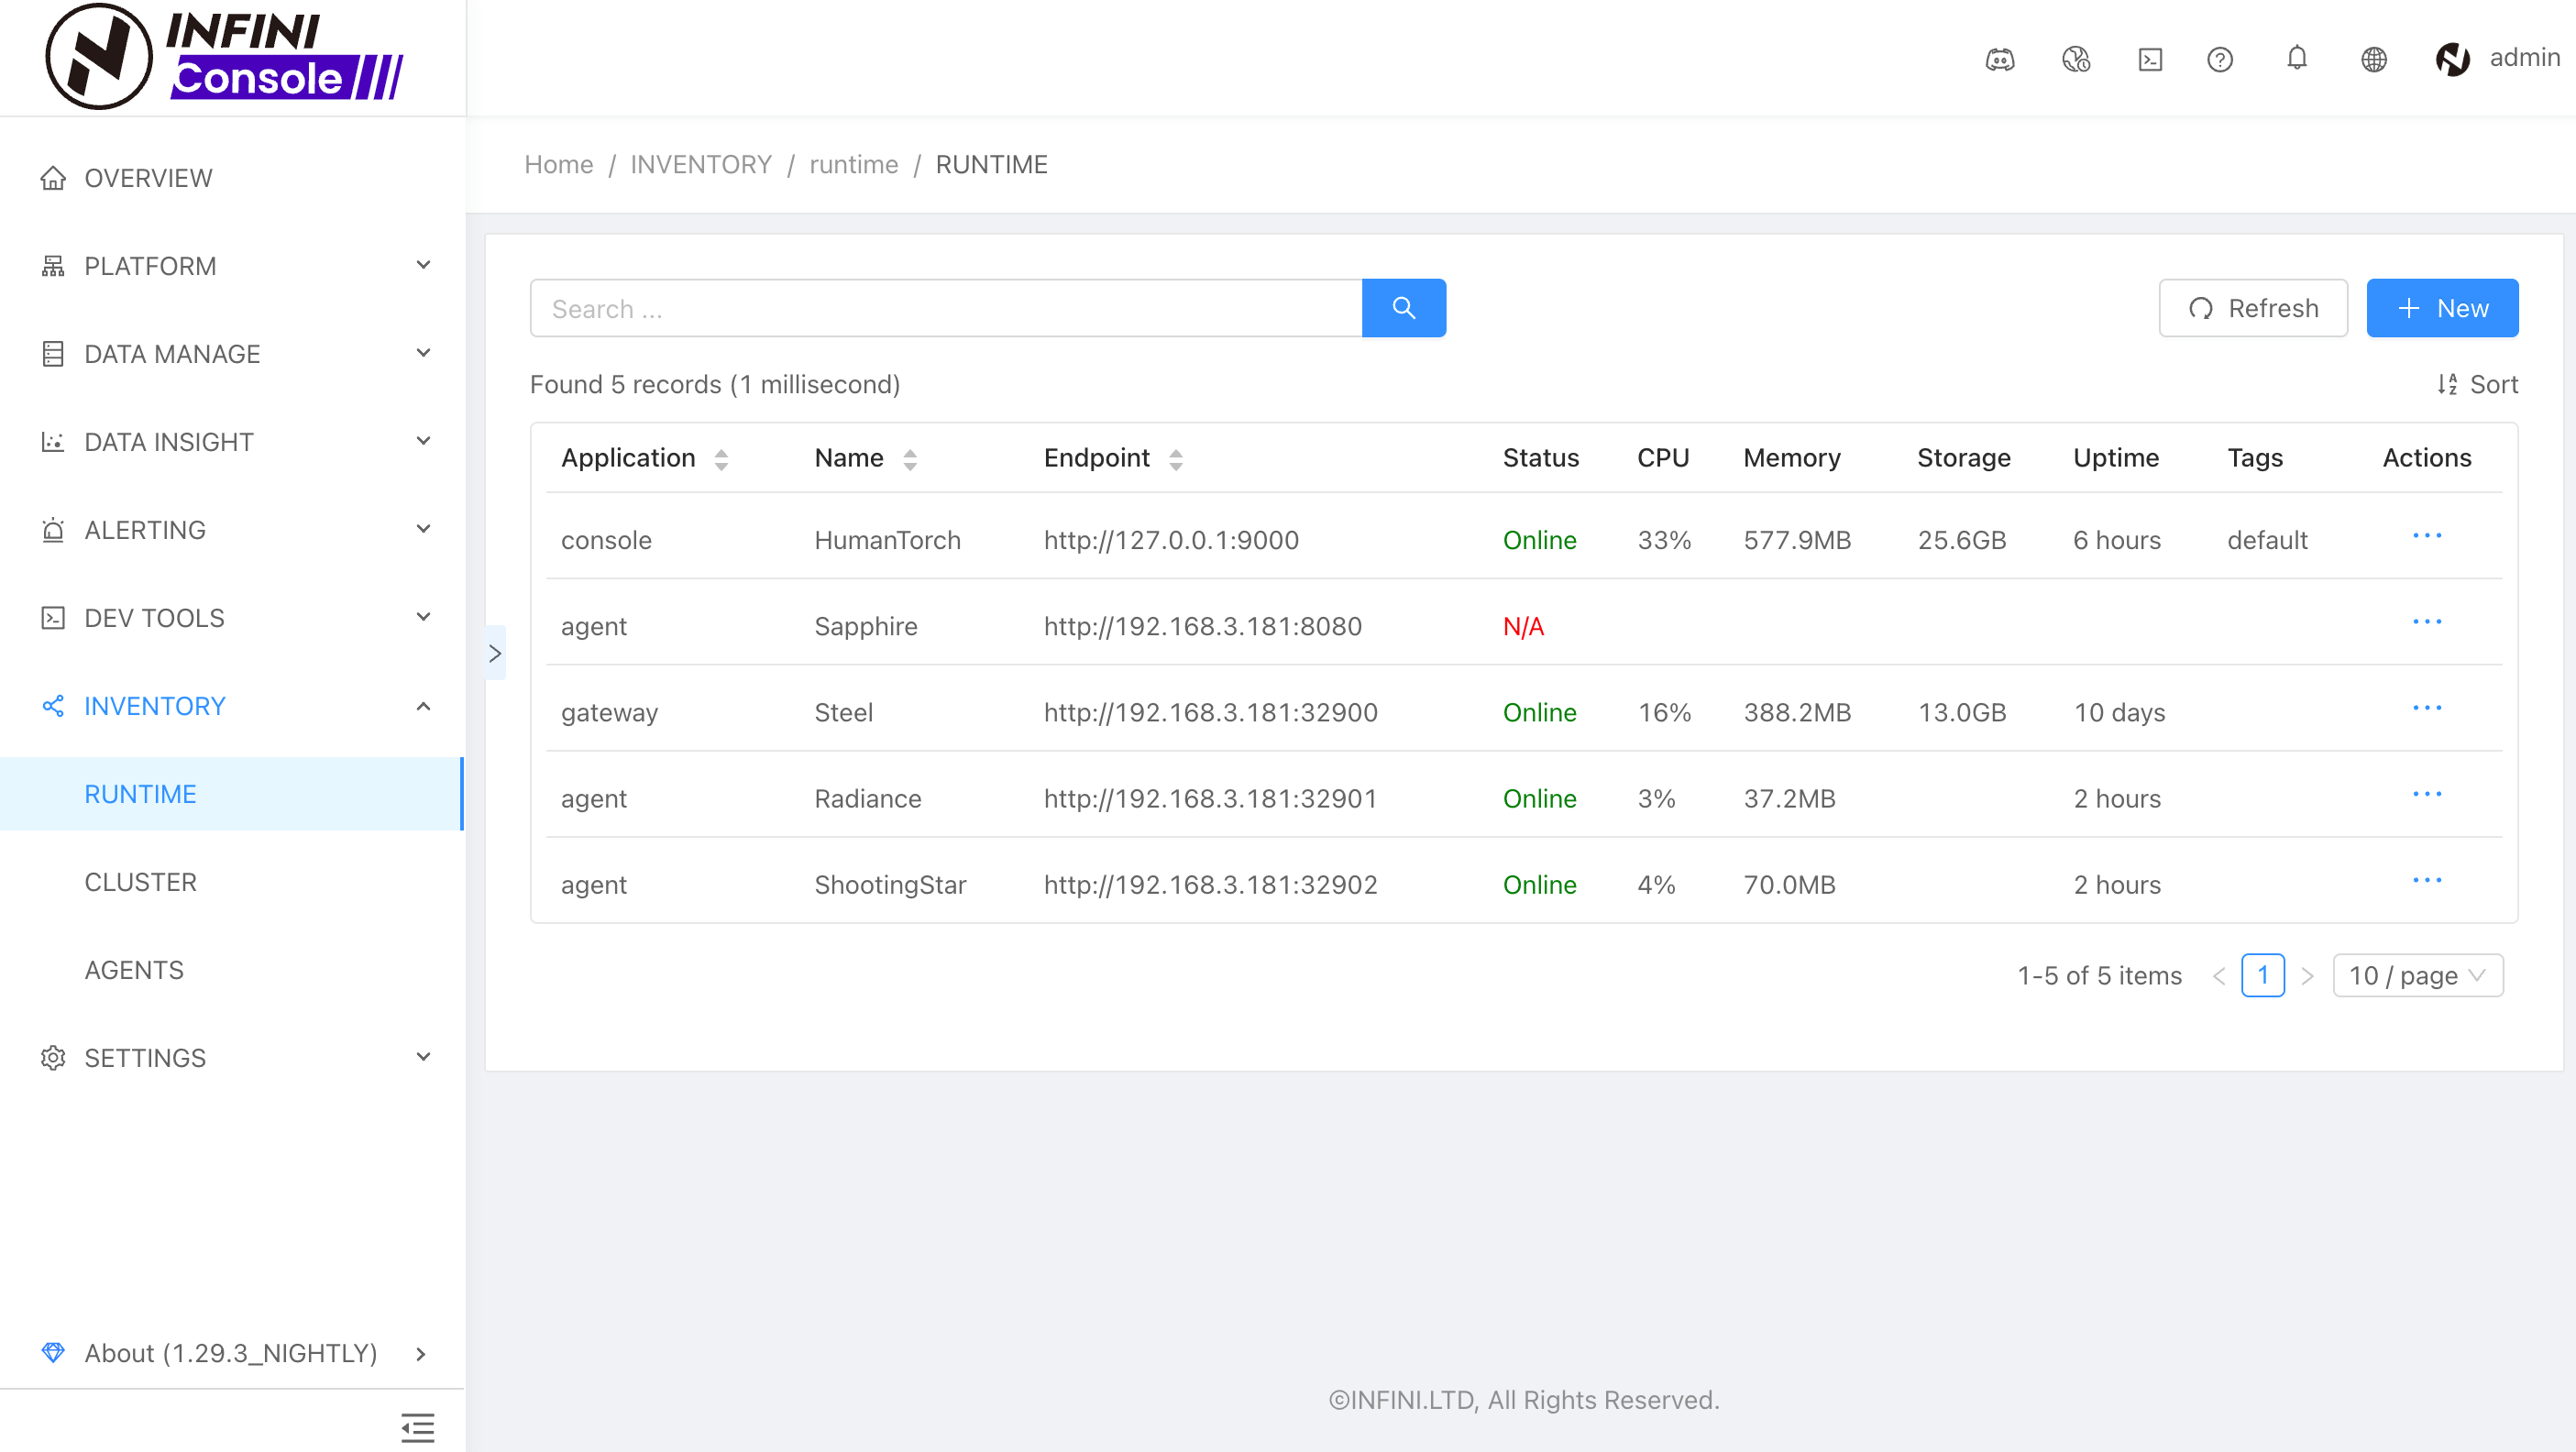Open the 10 / page size dropdown
The width and height of the screenshot is (2576, 1452).
click(x=2417, y=975)
